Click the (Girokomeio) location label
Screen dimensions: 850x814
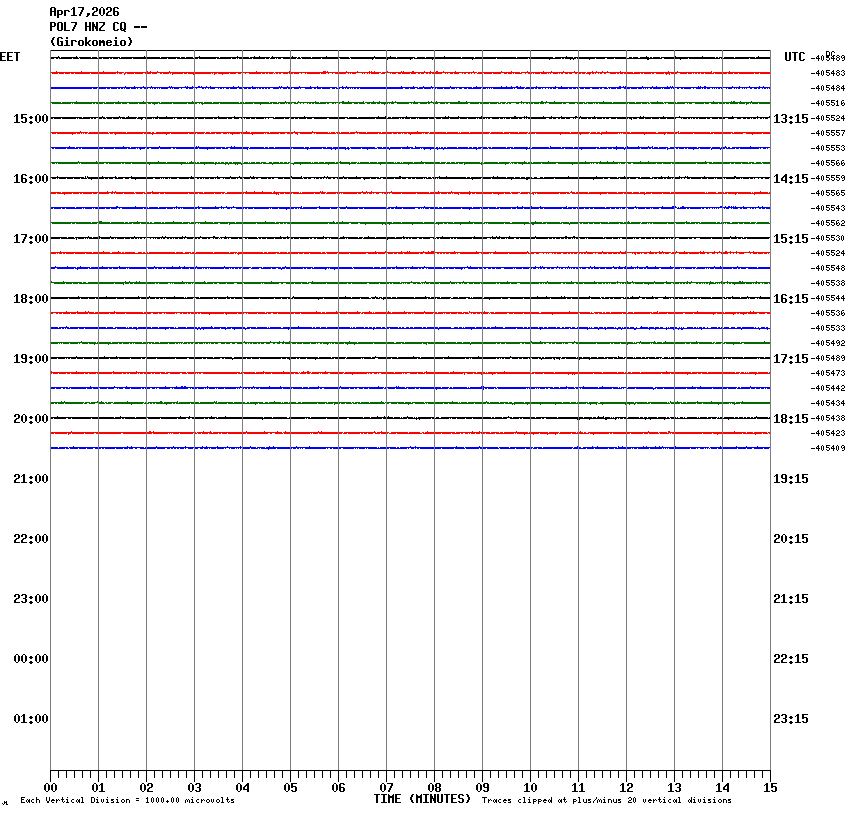[91, 42]
